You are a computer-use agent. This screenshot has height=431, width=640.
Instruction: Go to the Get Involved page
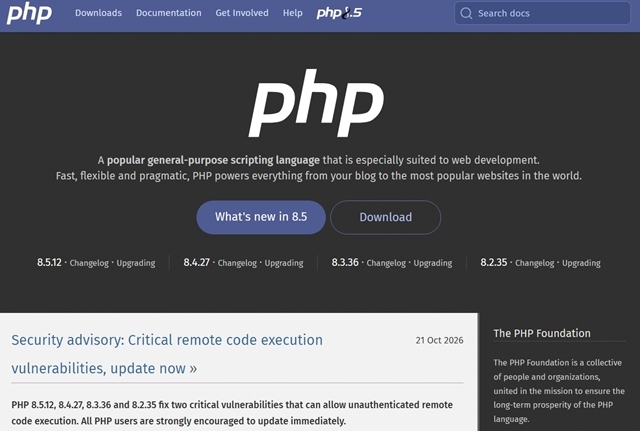click(x=242, y=13)
